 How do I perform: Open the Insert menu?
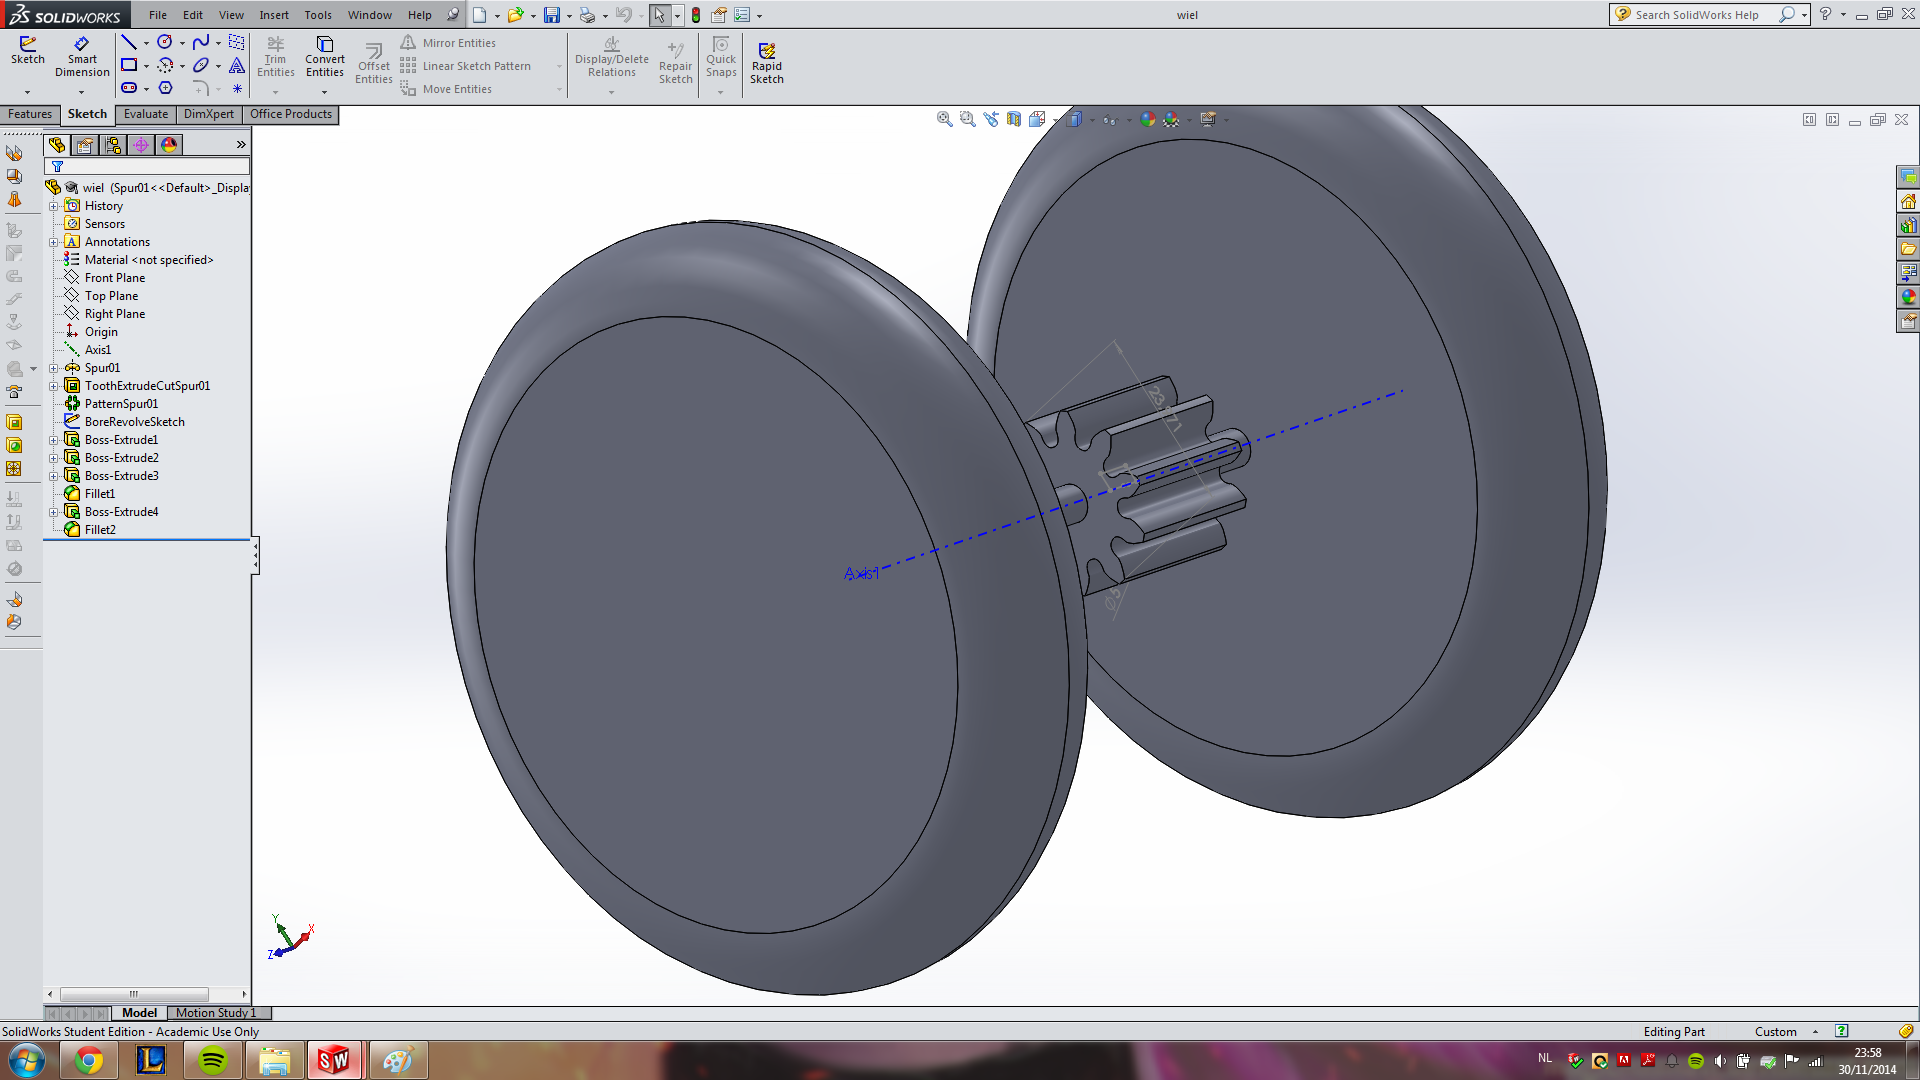tap(273, 15)
